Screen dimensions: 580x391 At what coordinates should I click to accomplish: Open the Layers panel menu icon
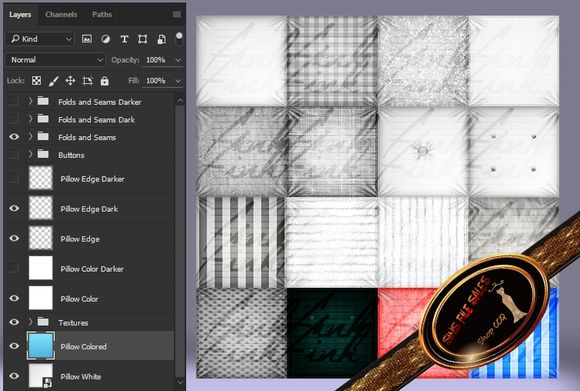click(177, 14)
